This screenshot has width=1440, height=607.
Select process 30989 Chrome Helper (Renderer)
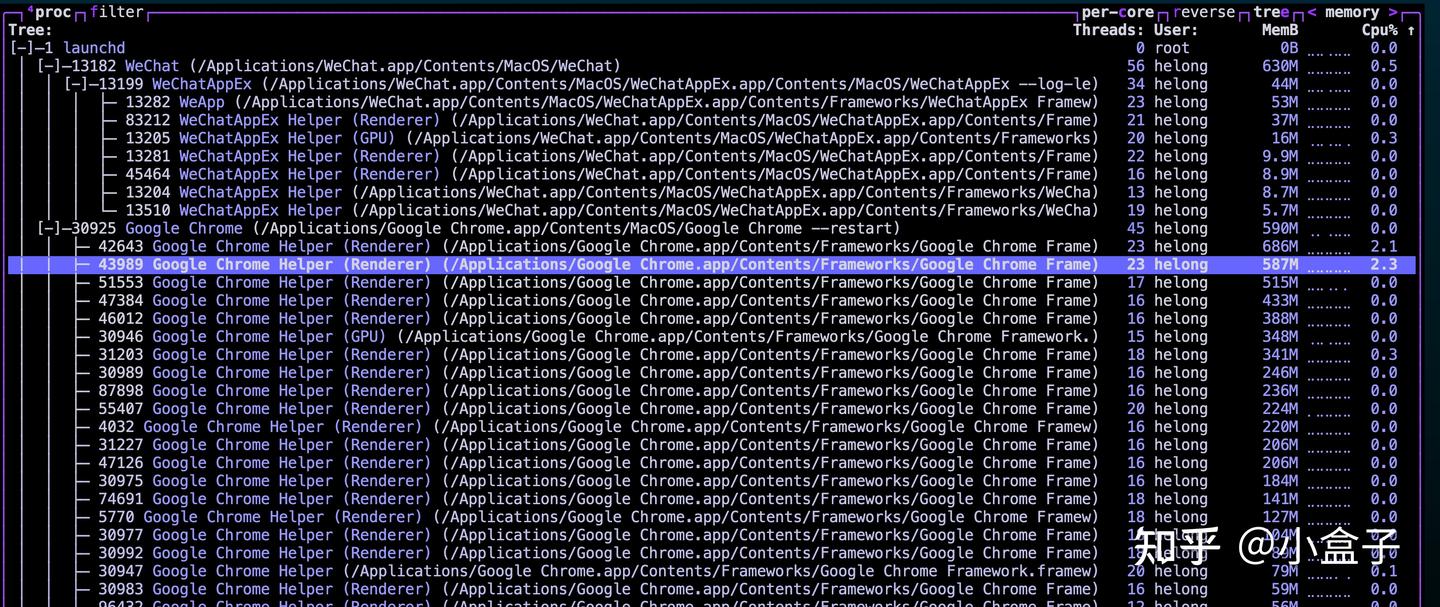[x=712, y=372]
